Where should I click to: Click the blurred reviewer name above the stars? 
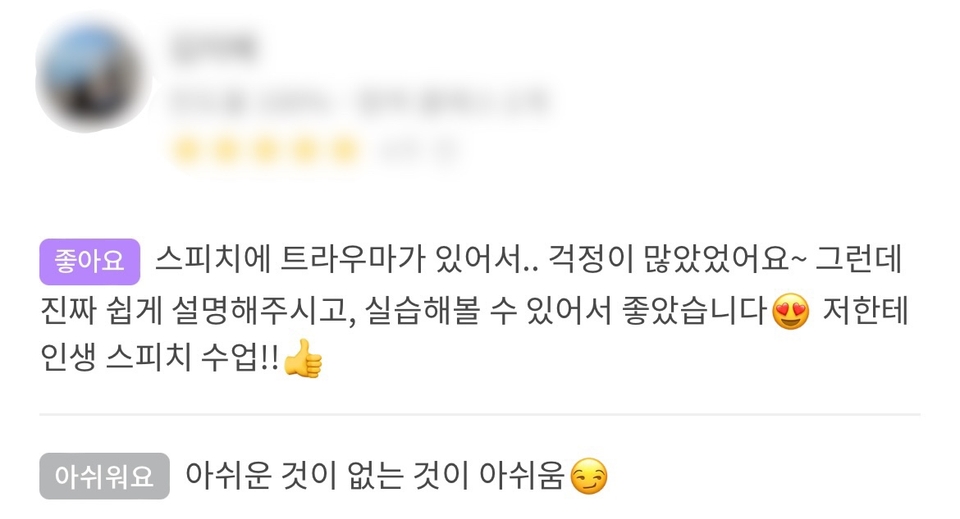tap(212, 47)
